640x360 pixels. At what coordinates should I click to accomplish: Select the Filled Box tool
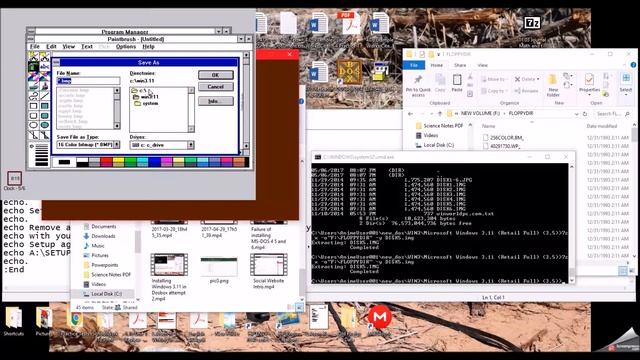click(x=44, y=106)
